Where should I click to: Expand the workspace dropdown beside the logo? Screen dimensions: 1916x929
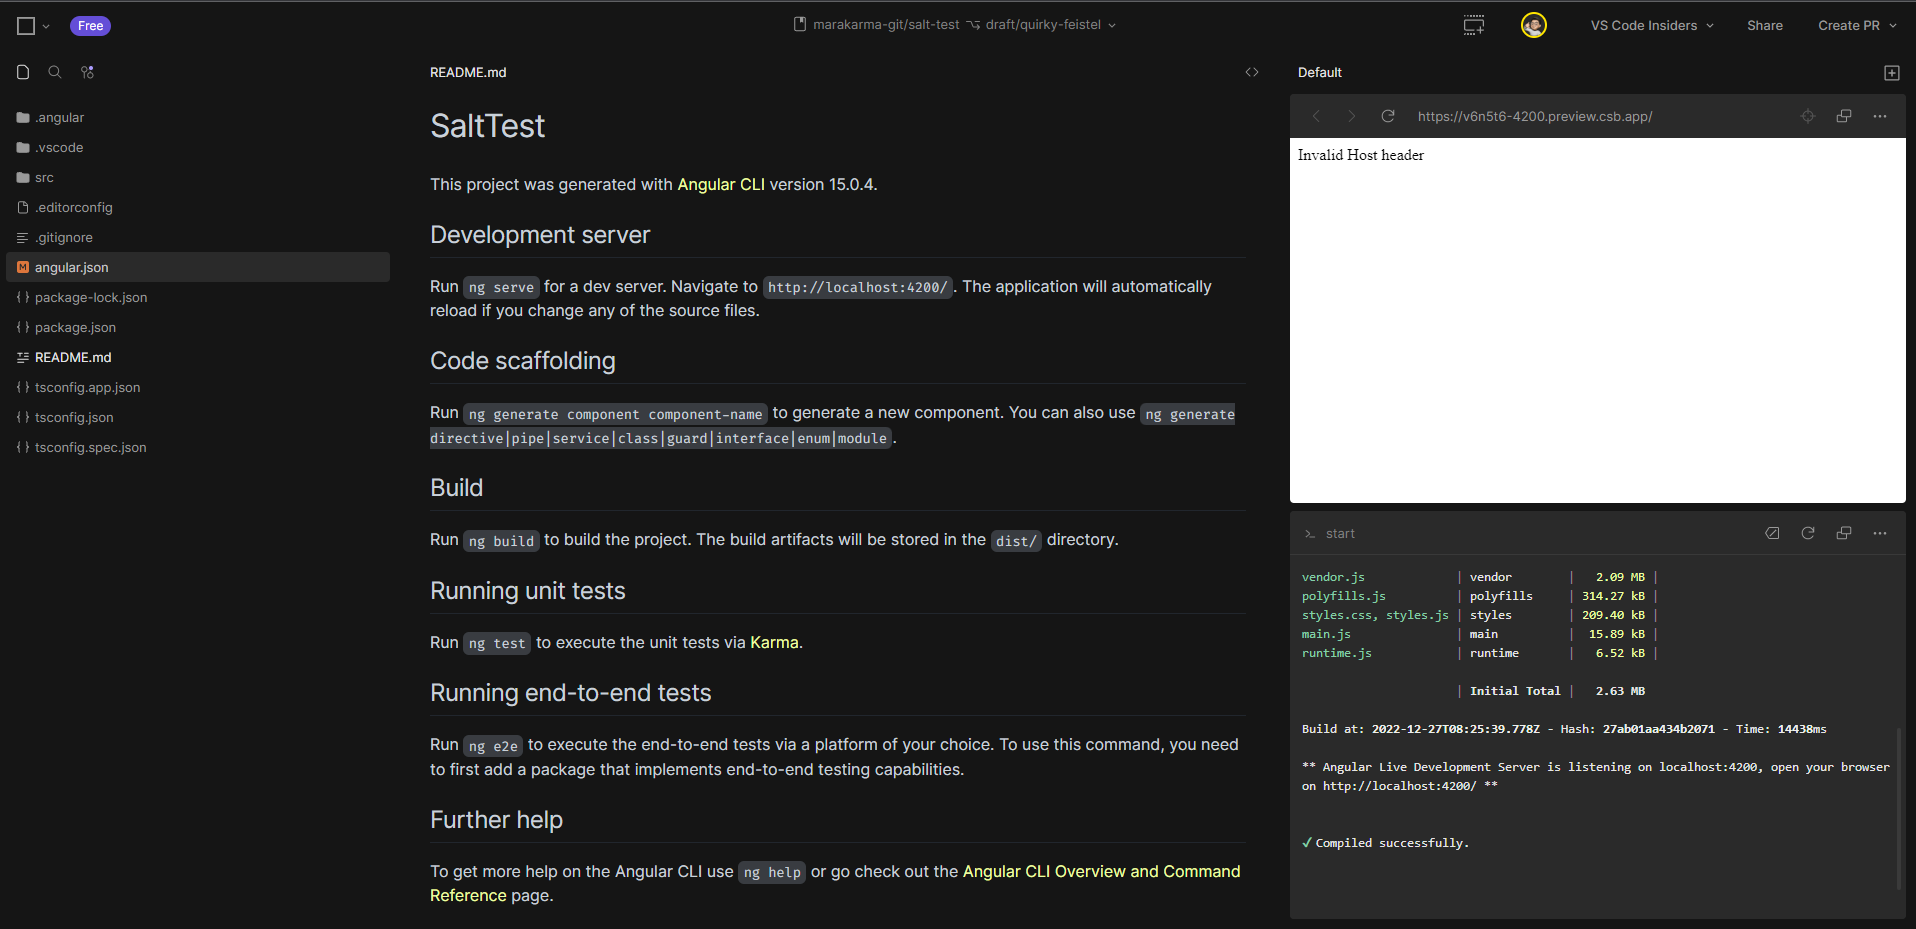[x=46, y=26]
